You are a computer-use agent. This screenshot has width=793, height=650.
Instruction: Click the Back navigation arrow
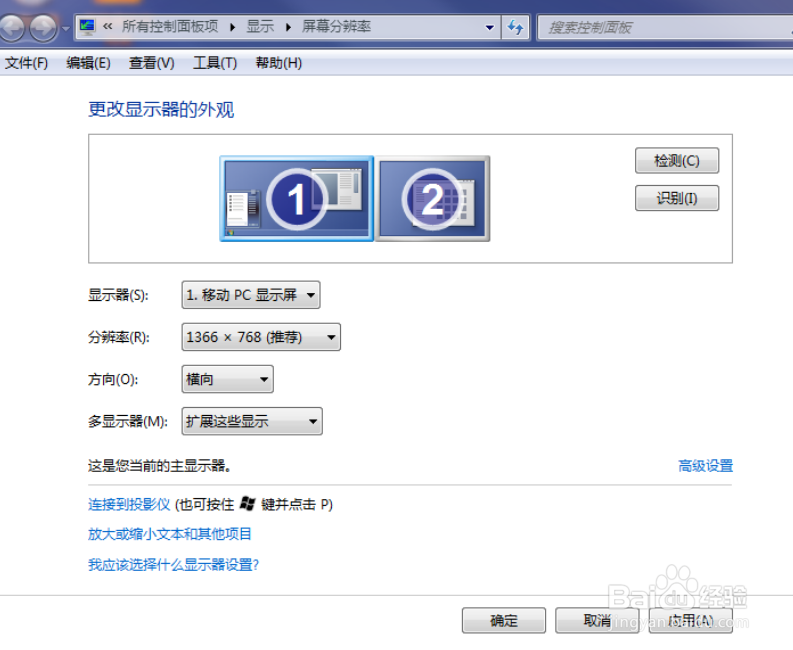11,27
